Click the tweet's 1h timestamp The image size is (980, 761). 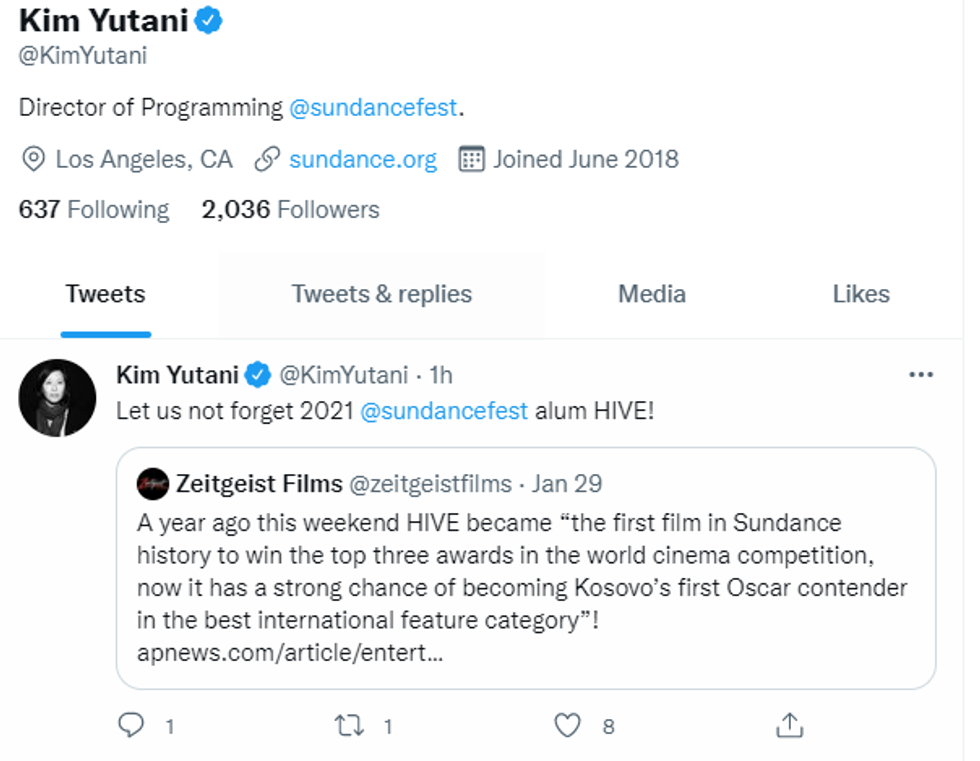tap(441, 376)
